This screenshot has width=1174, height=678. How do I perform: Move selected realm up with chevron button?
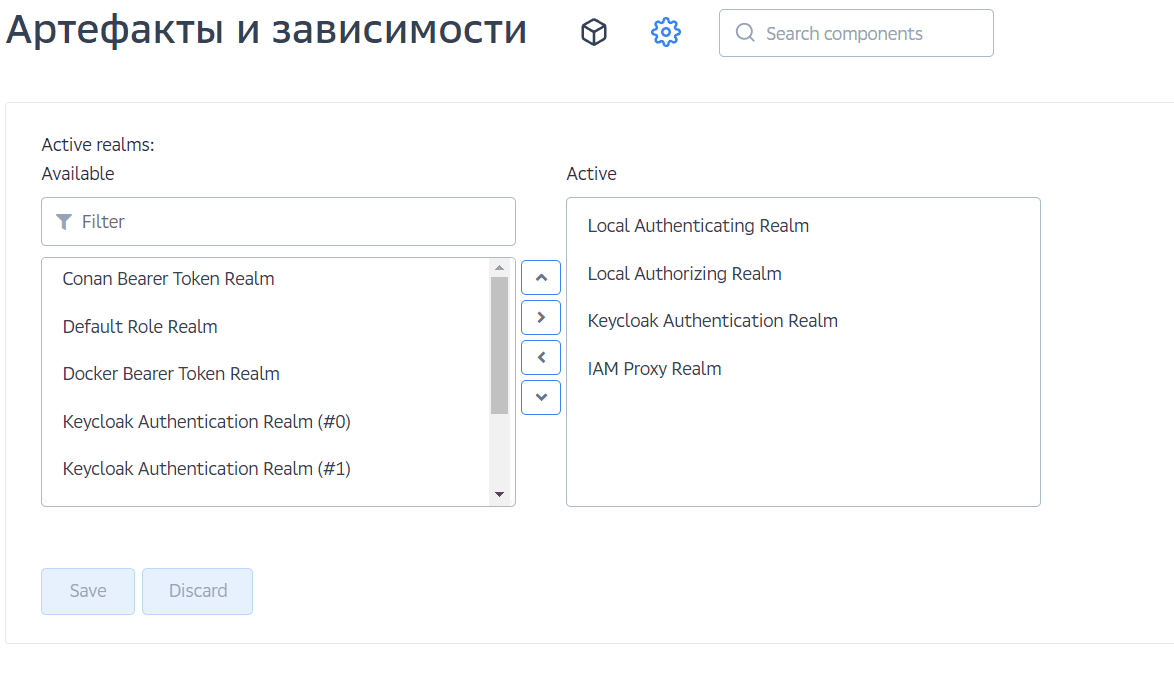click(x=541, y=277)
